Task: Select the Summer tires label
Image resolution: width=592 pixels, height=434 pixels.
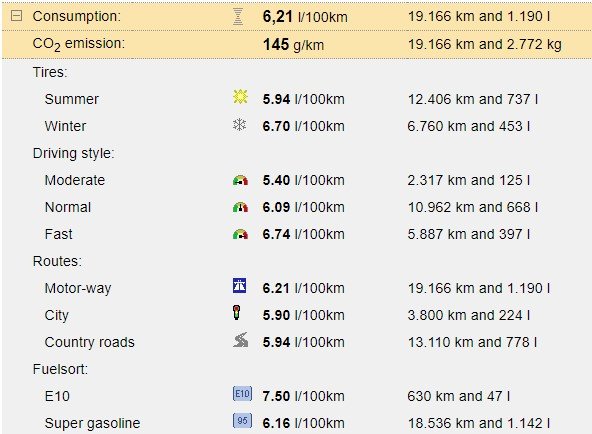Action: [72, 99]
